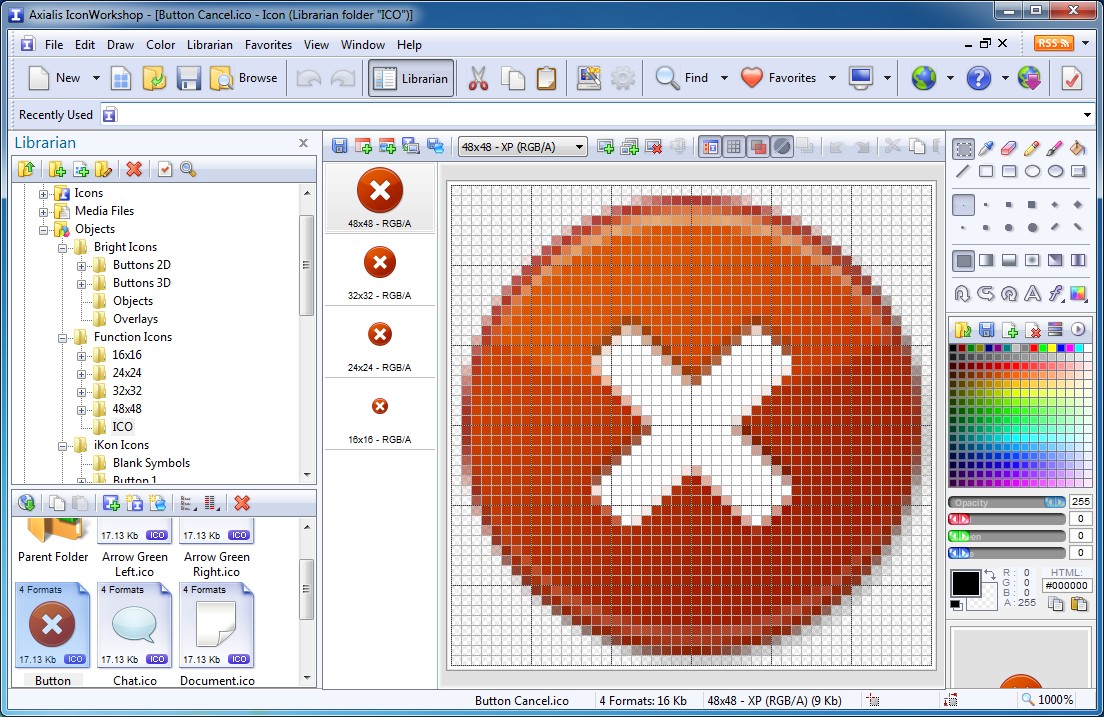Image resolution: width=1104 pixels, height=717 pixels.
Task: Toggle the Librarian panel button
Action: coord(411,78)
